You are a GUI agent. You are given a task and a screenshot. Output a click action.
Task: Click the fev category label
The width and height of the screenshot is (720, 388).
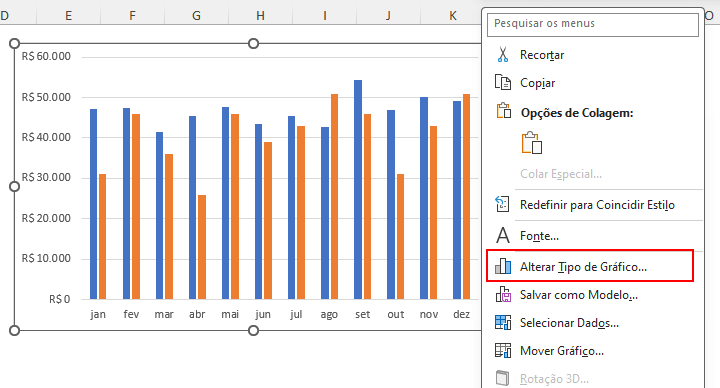131,314
